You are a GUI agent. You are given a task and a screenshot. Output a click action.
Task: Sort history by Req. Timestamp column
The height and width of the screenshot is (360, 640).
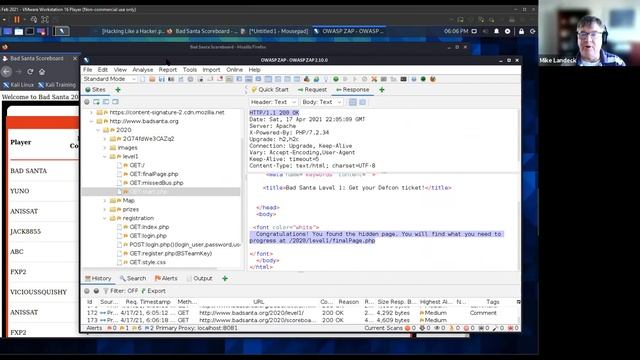coord(148,302)
